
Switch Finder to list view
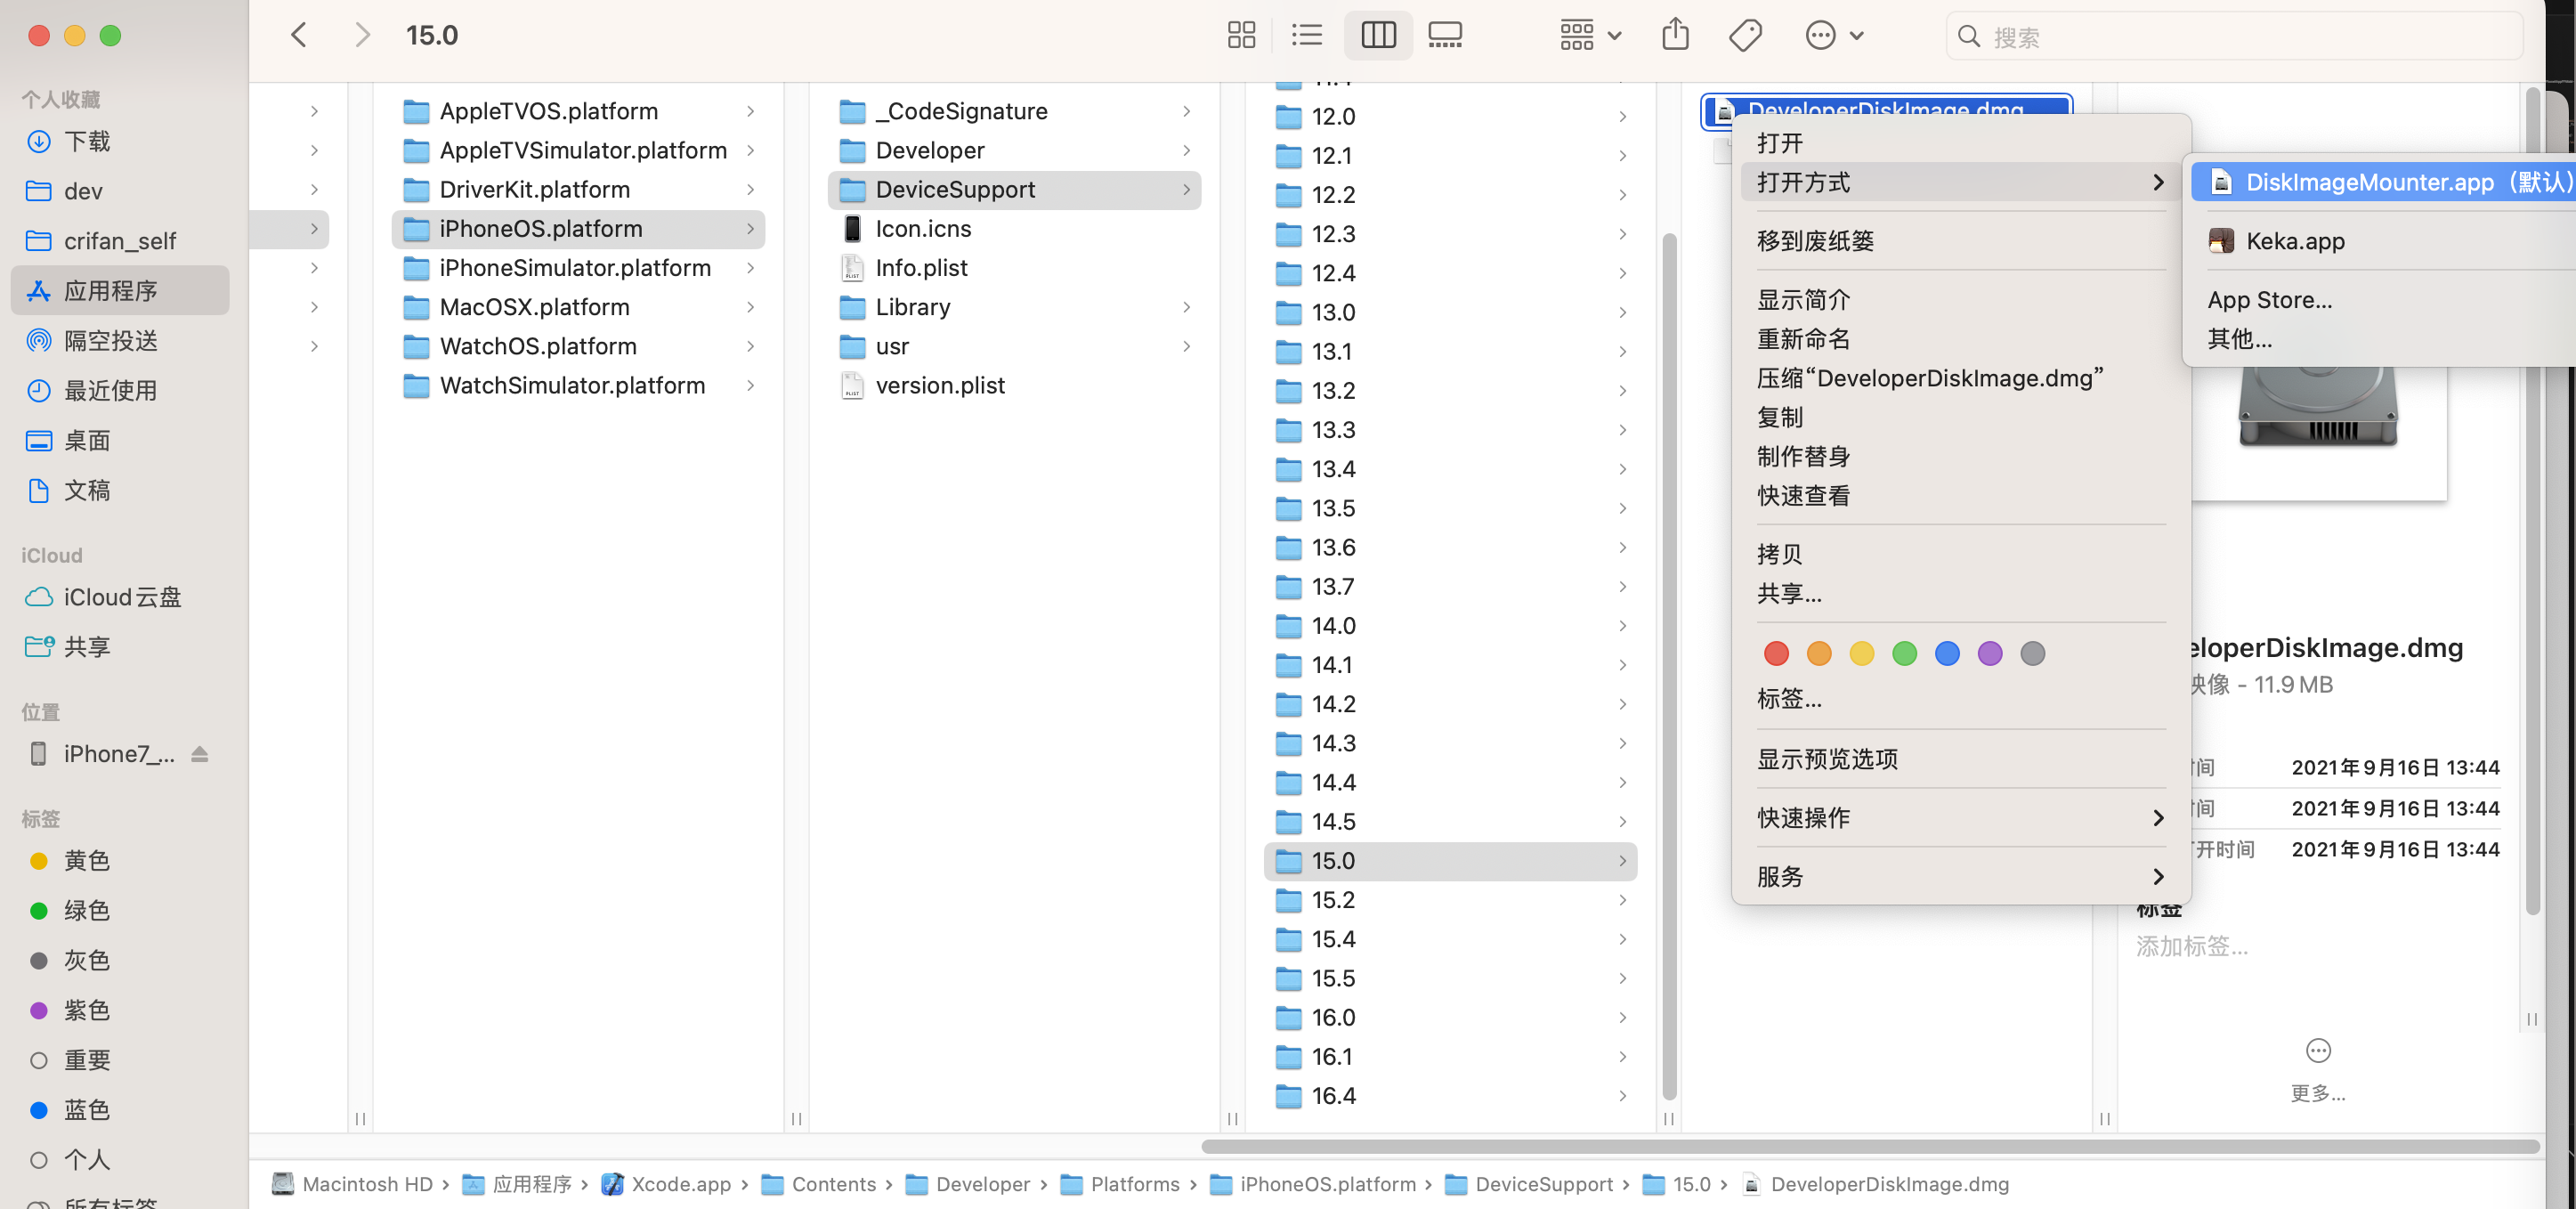pyautogui.click(x=1307, y=36)
